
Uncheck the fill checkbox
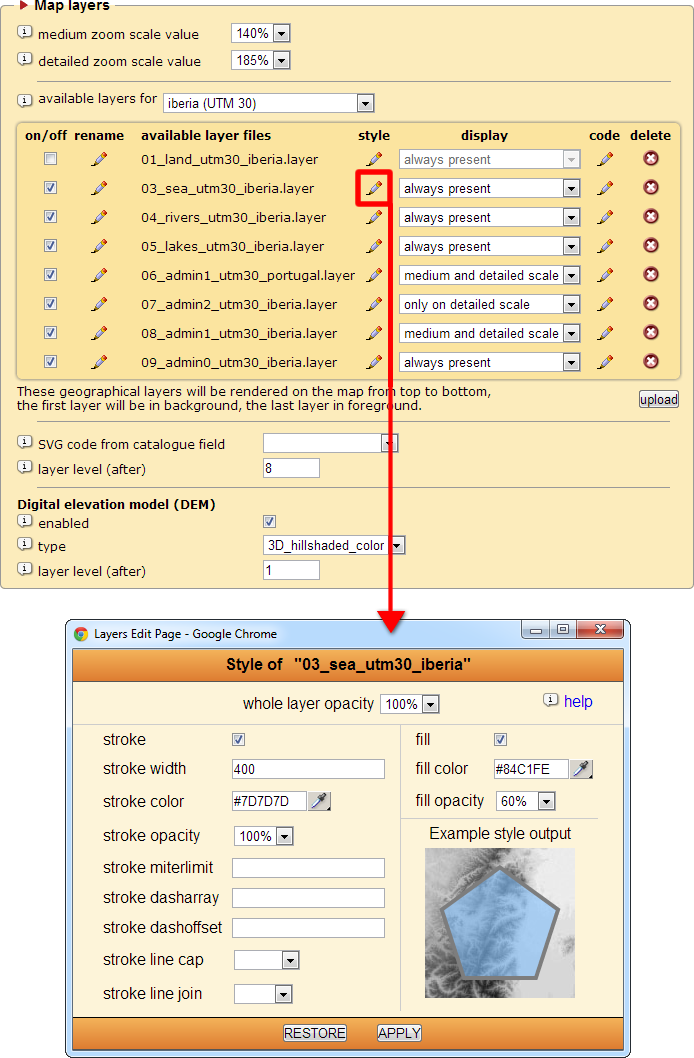tap(500, 740)
